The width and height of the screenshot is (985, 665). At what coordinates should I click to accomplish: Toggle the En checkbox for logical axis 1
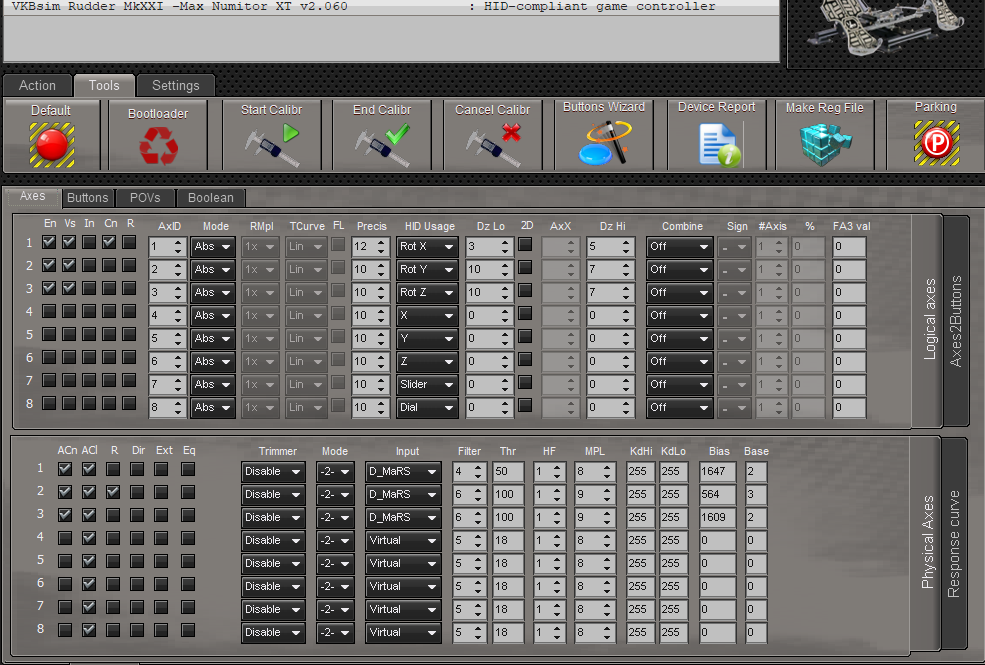(49, 242)
